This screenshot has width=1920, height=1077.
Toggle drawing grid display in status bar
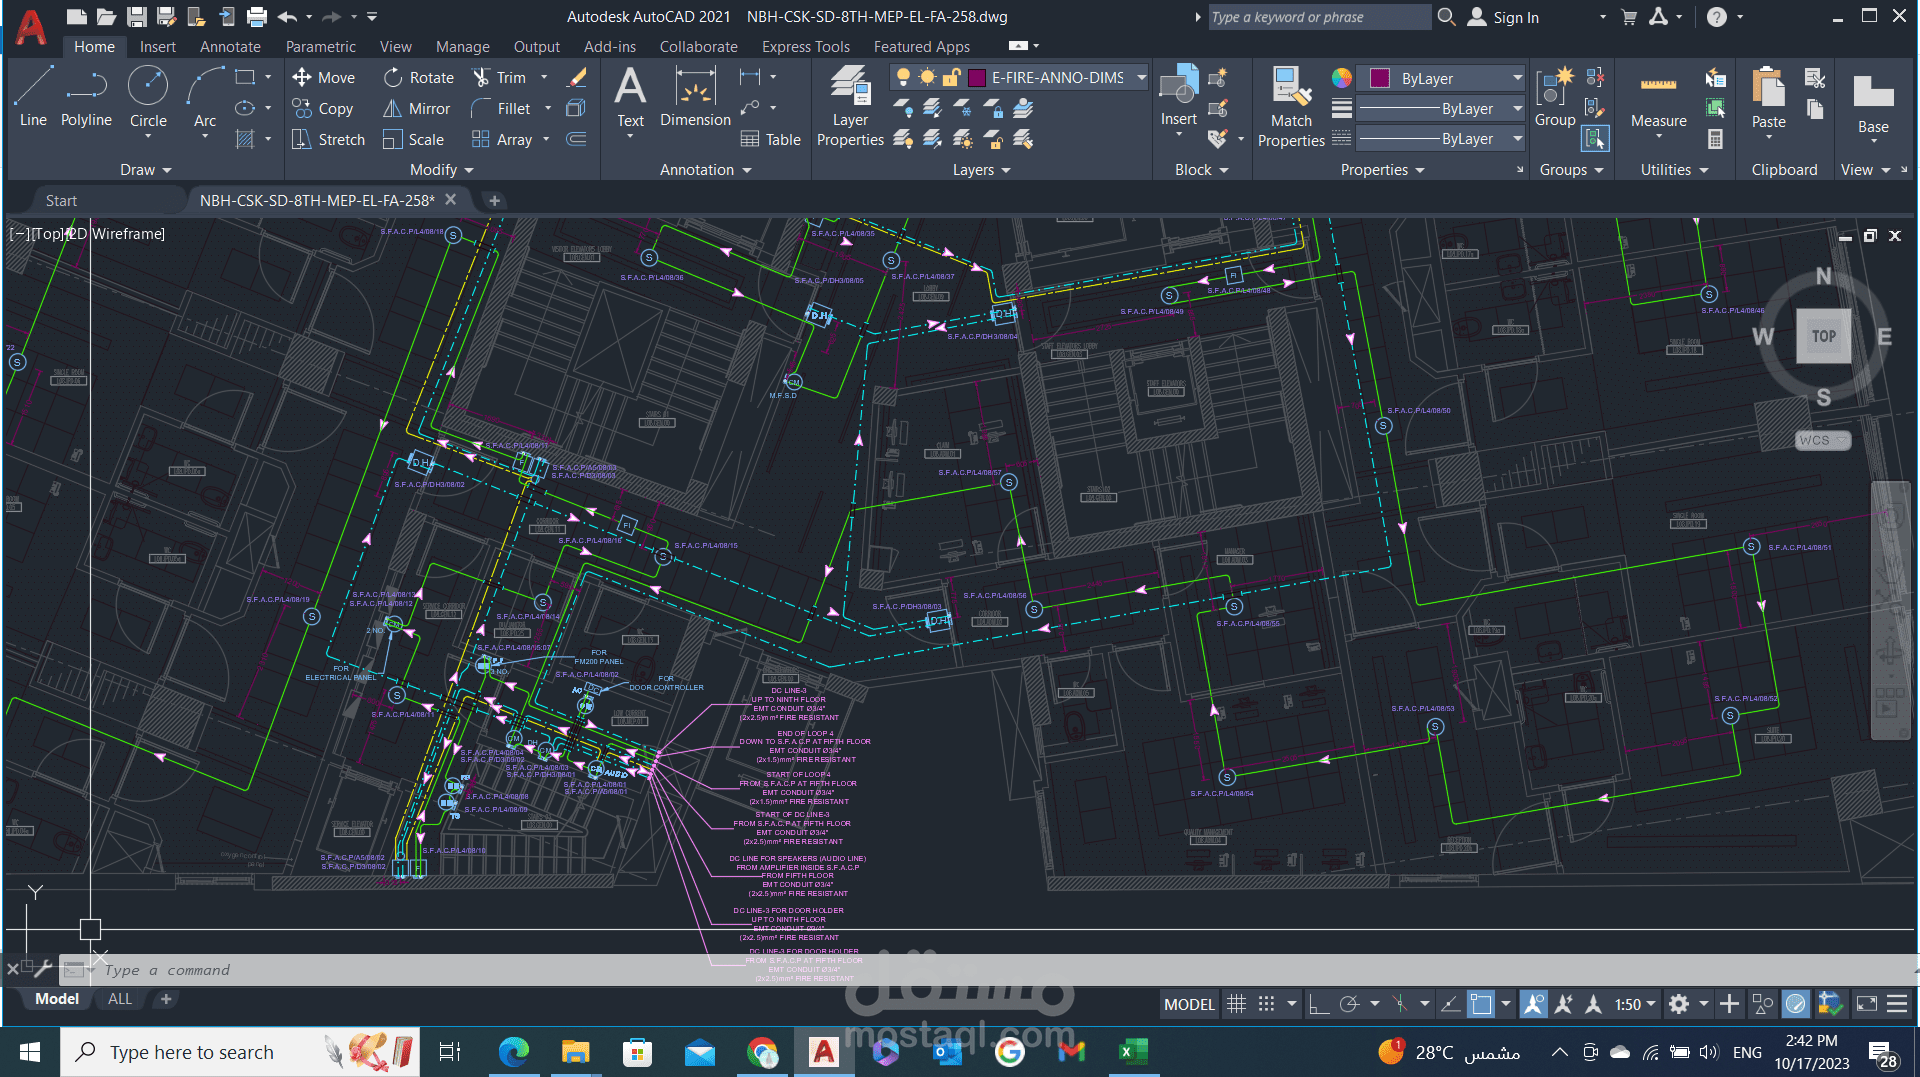click(1237, 1004)
